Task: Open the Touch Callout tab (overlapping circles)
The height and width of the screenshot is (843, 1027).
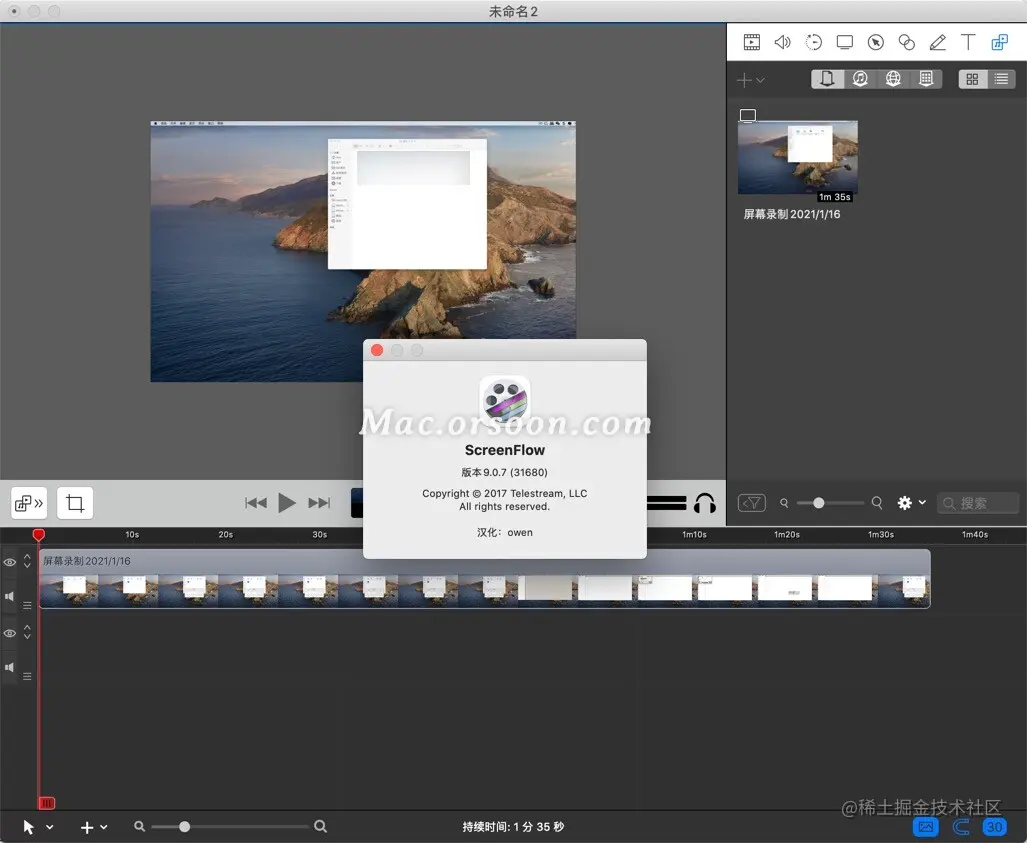Action: (906, 43)
